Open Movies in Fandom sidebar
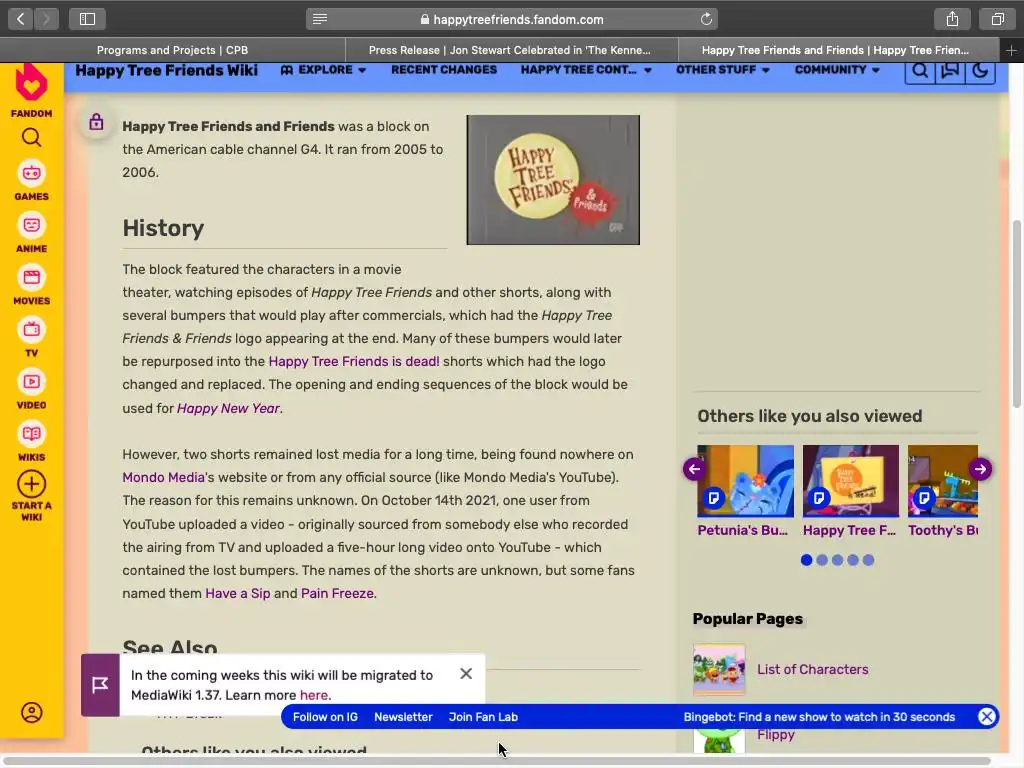The height and width of the screenshot is (768, 1024). pos(31,285)
